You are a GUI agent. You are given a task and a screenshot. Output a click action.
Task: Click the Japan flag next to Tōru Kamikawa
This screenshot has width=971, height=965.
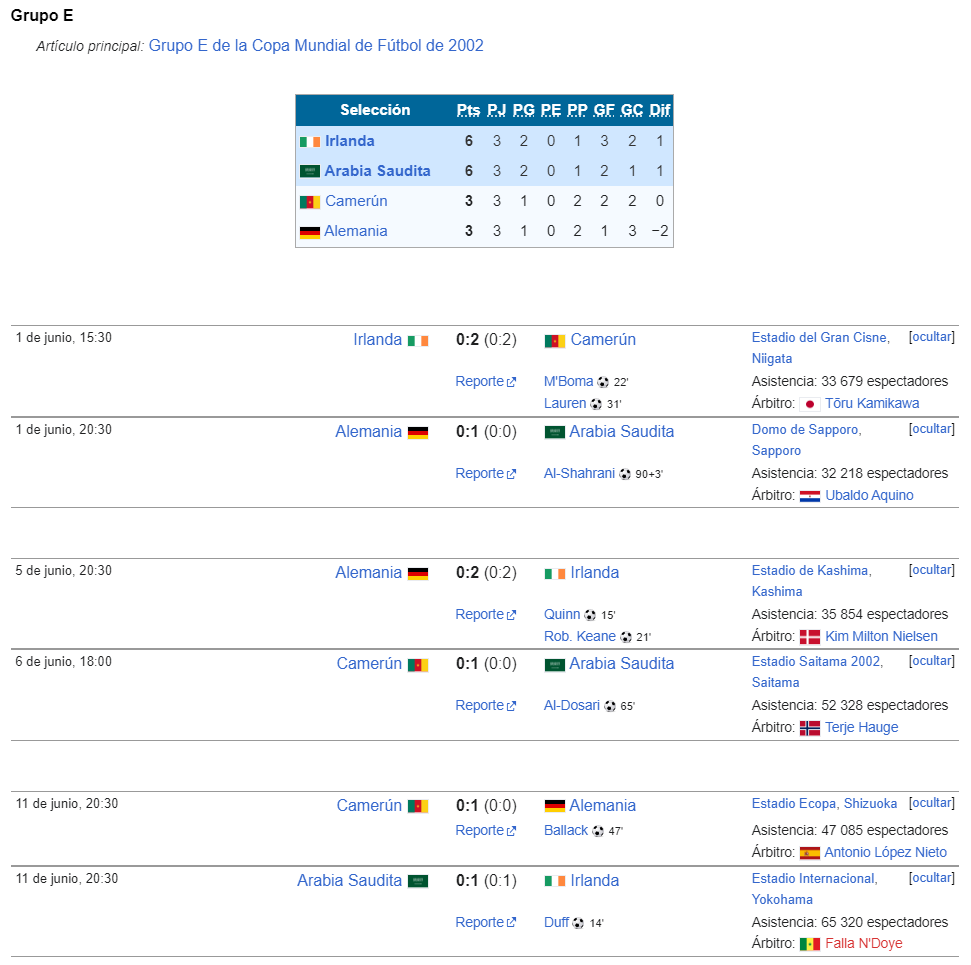809,404
